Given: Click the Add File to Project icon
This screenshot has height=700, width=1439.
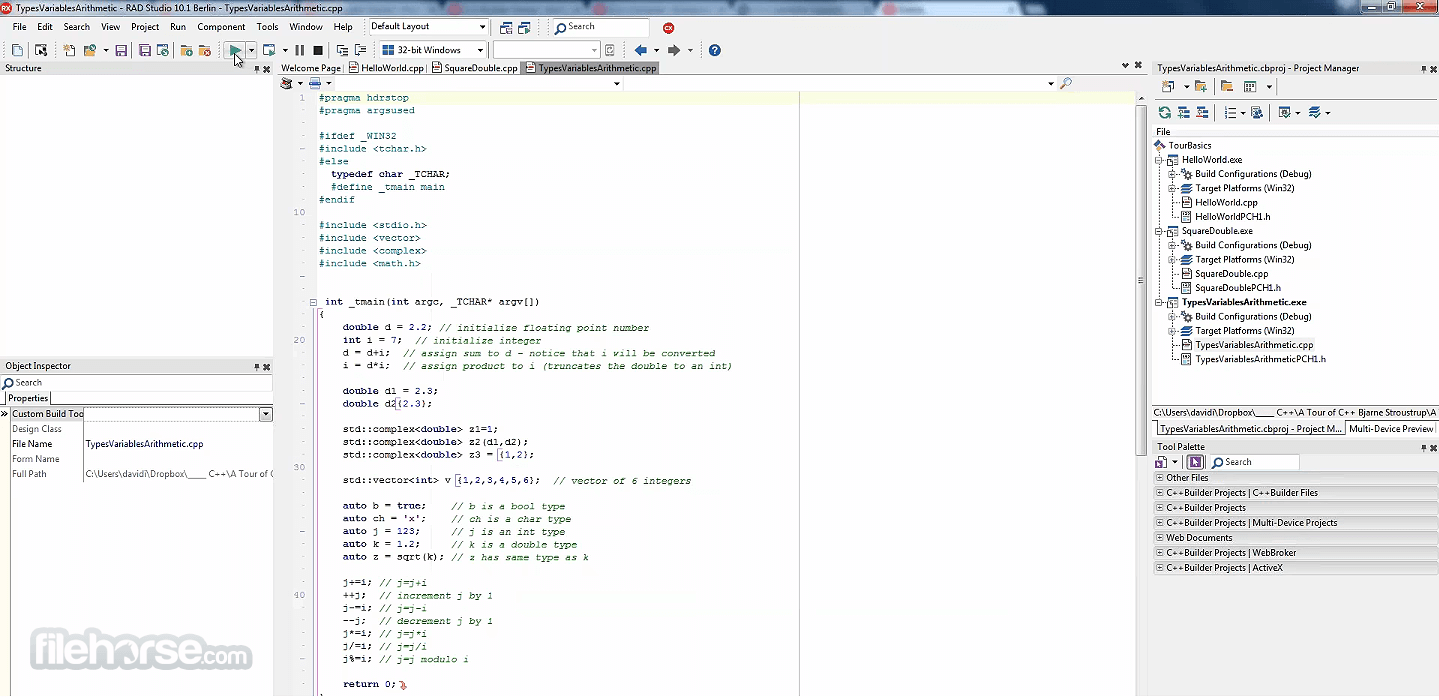Looking at the screenshot, I should pos(186,50).
